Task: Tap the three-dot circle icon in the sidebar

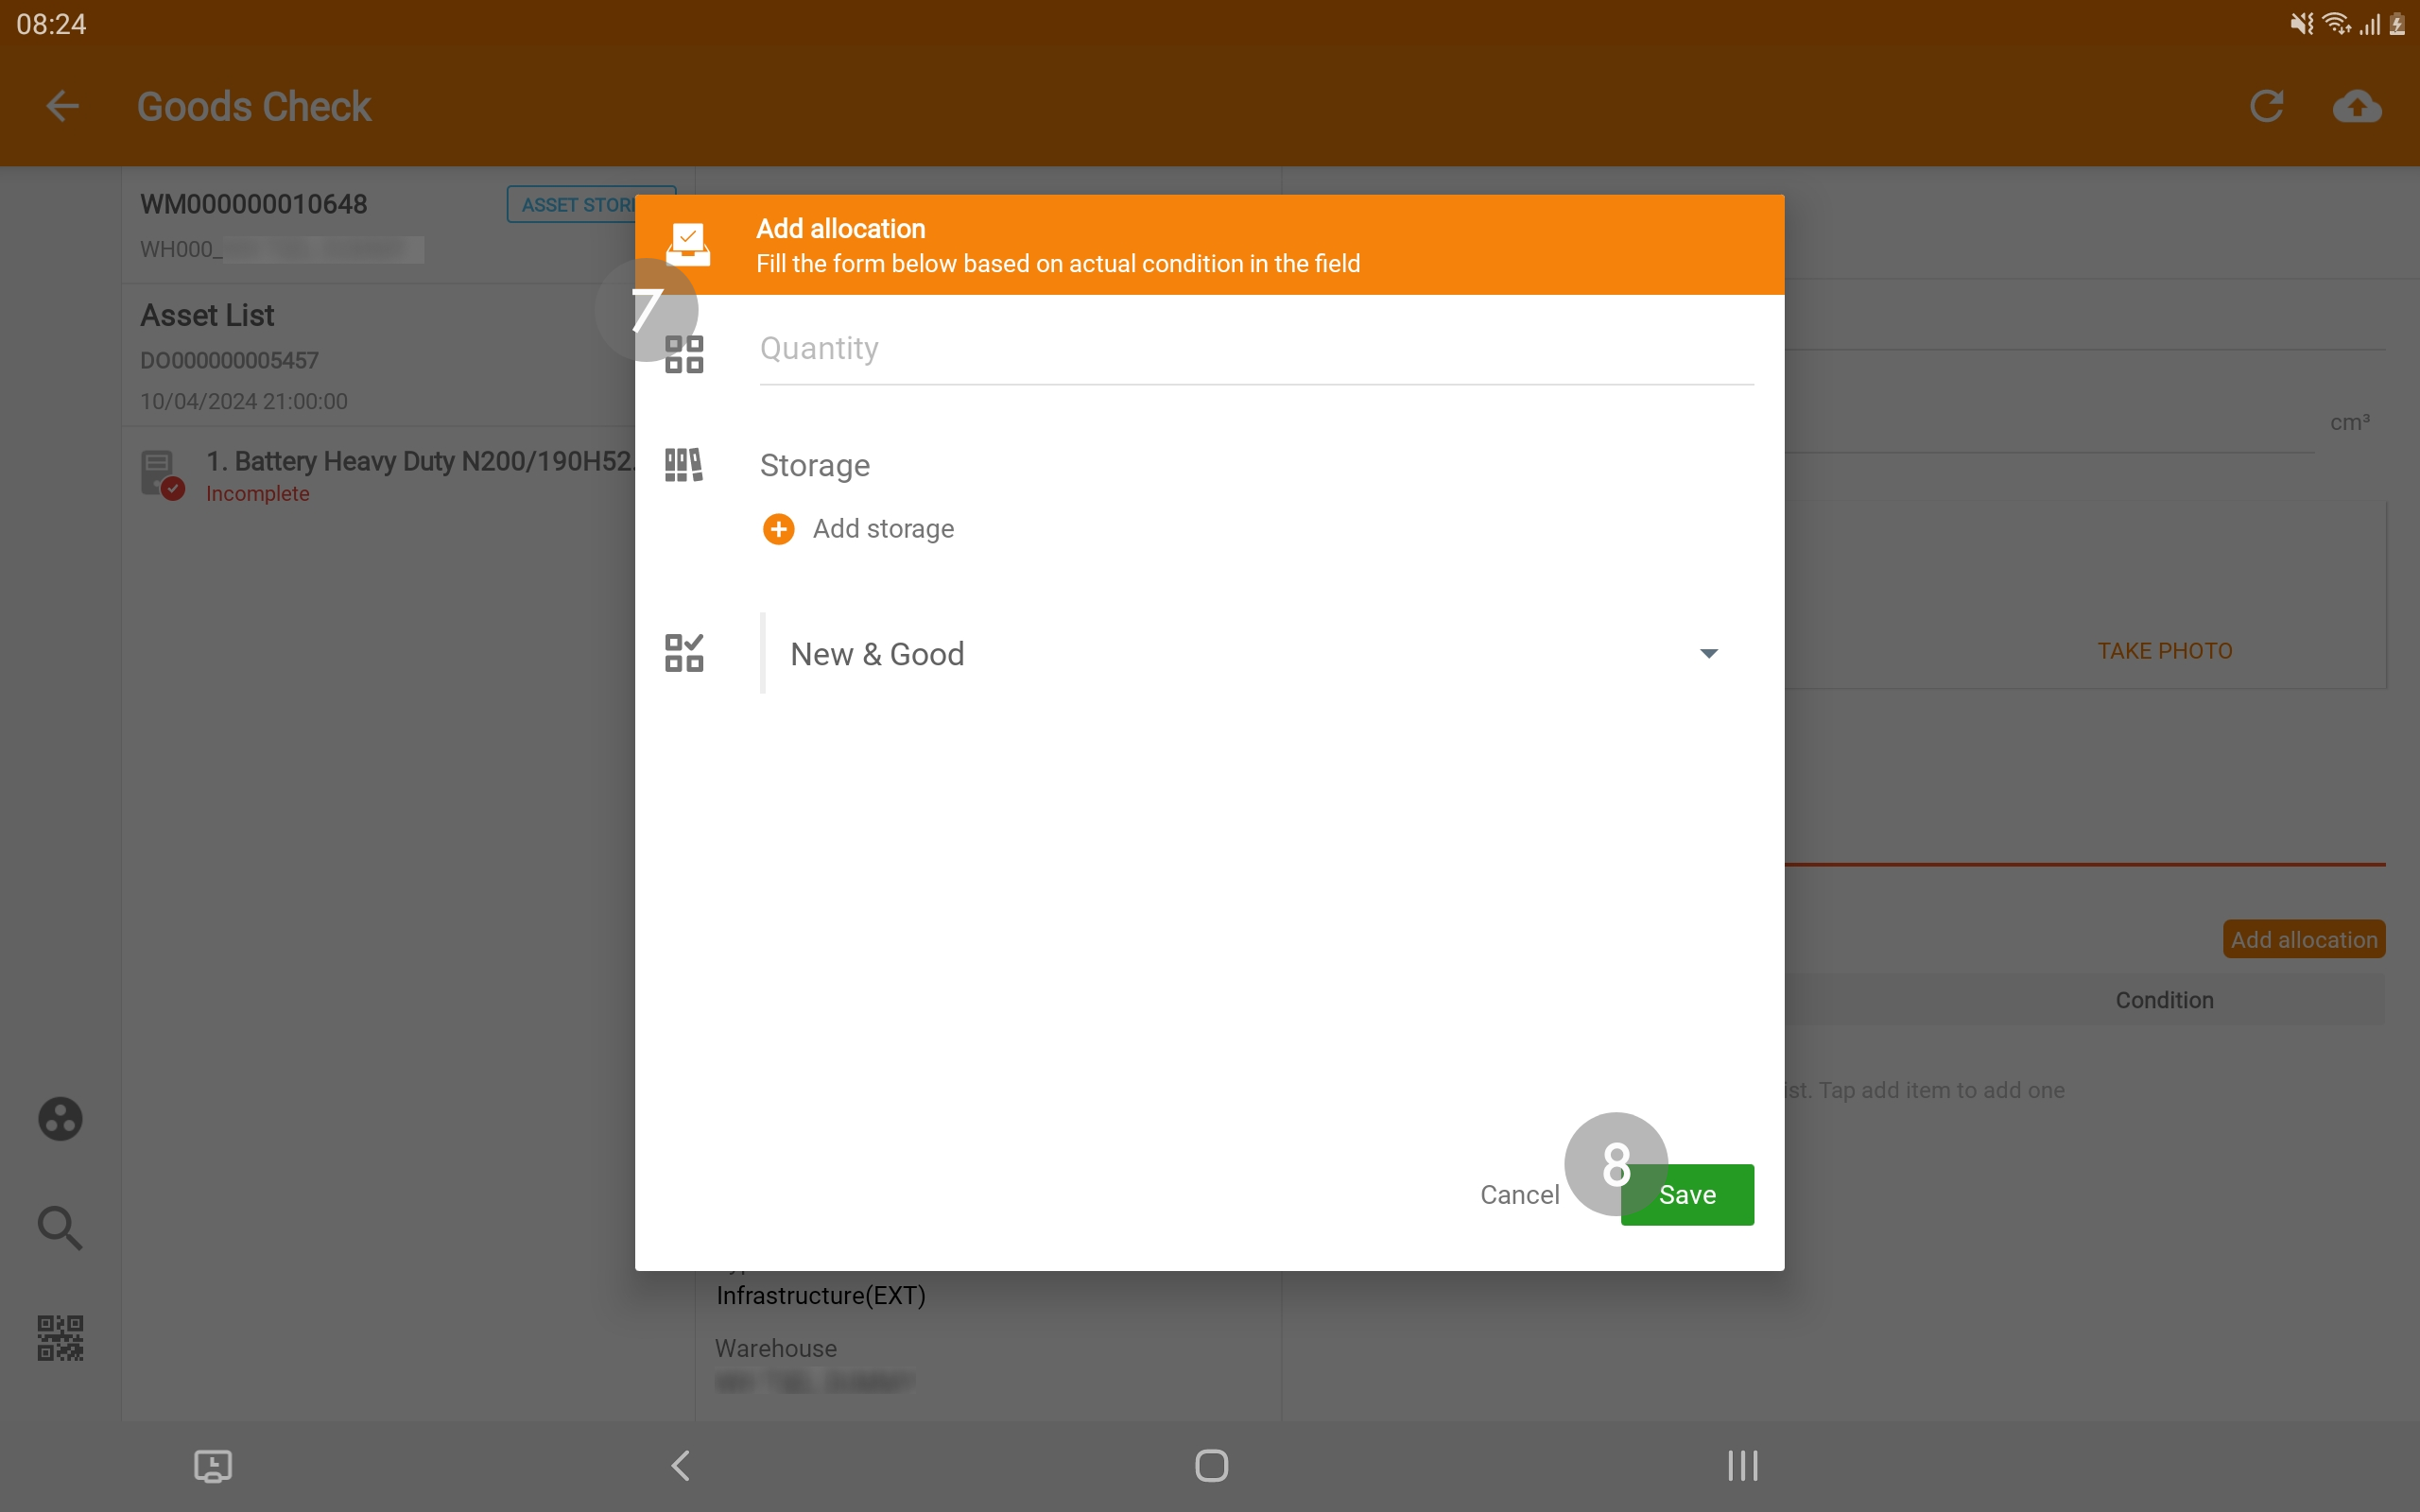Action: pos(60,1119)
